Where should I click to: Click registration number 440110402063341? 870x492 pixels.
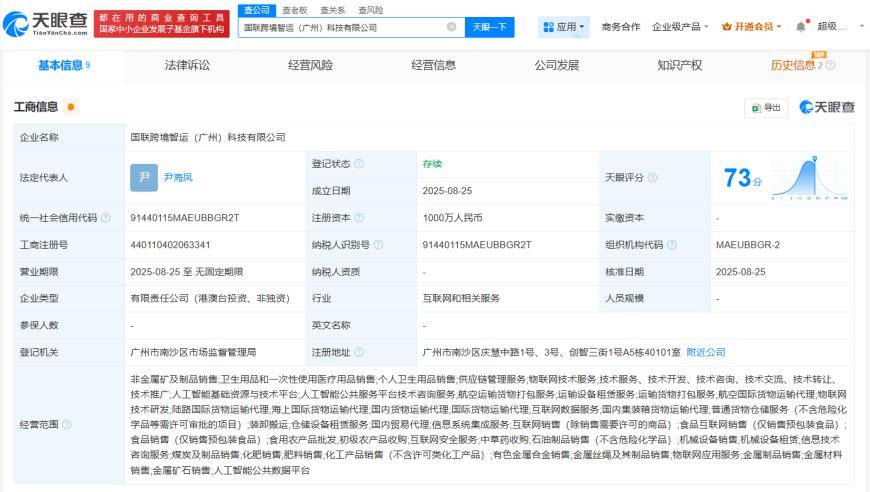(170, 245)
